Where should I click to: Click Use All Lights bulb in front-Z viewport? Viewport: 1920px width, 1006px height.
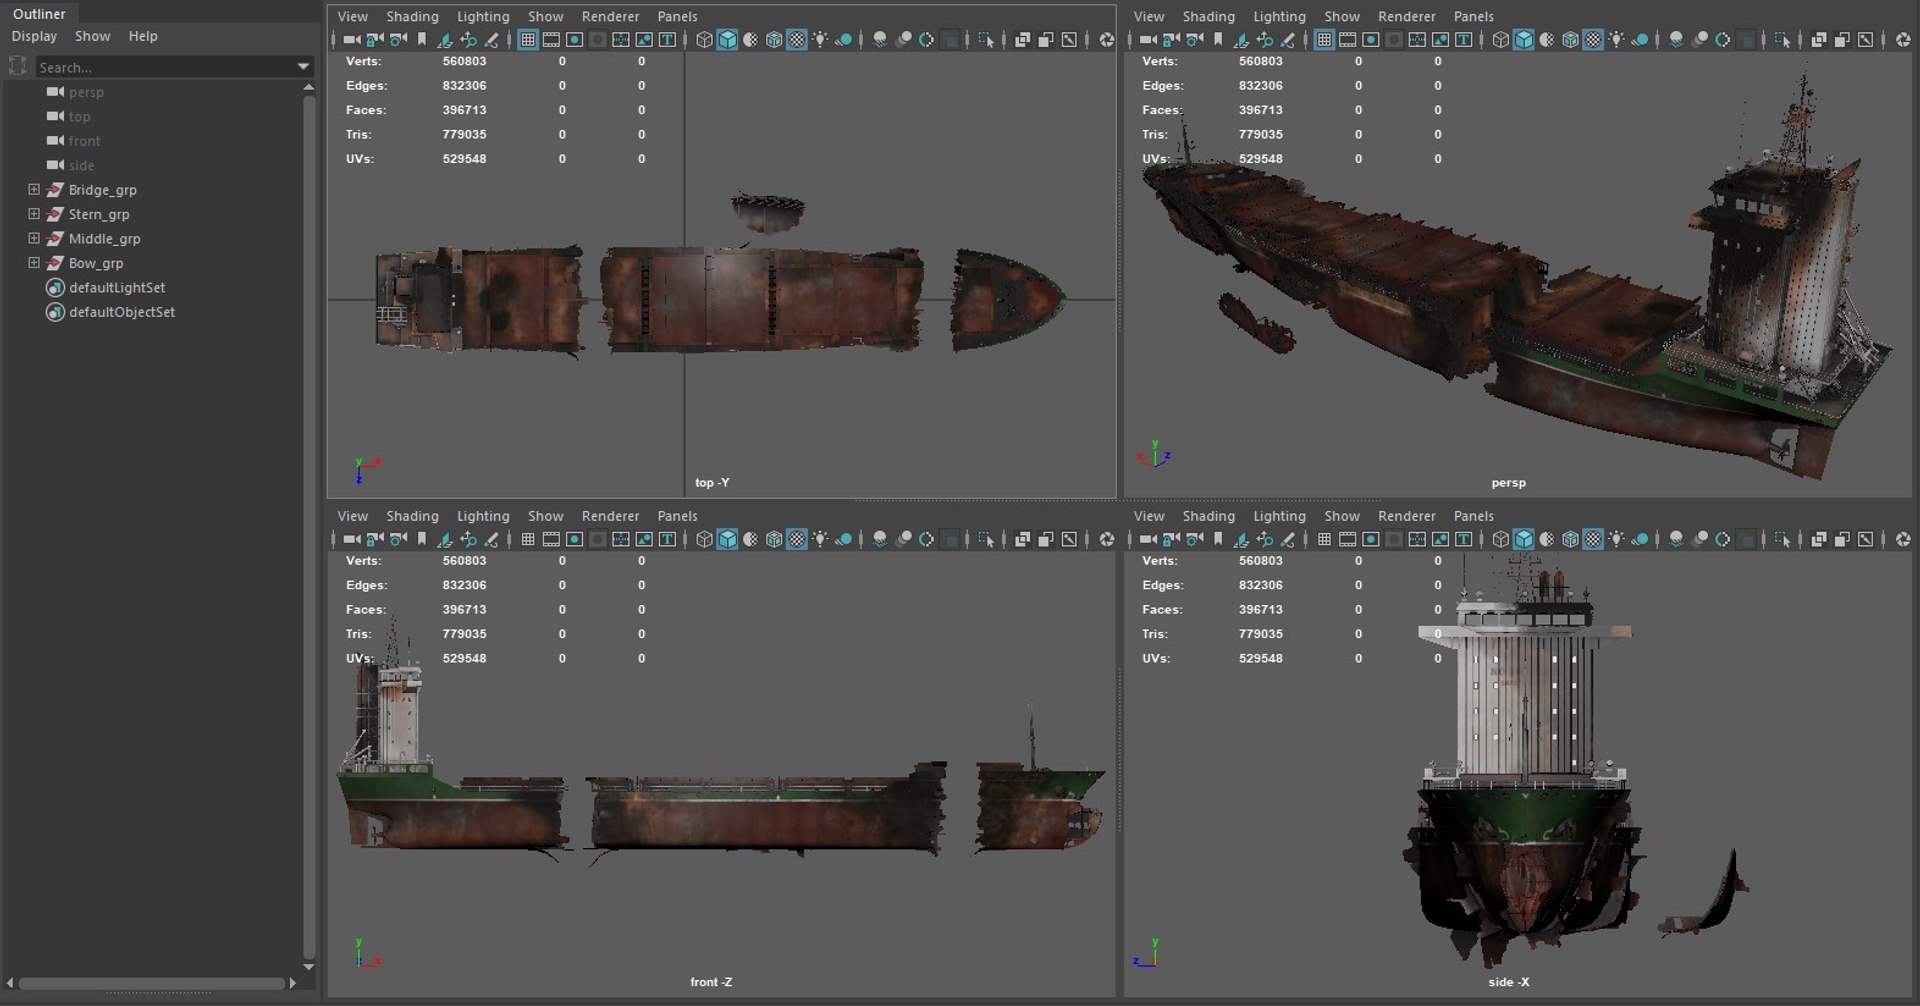point(820,539)
